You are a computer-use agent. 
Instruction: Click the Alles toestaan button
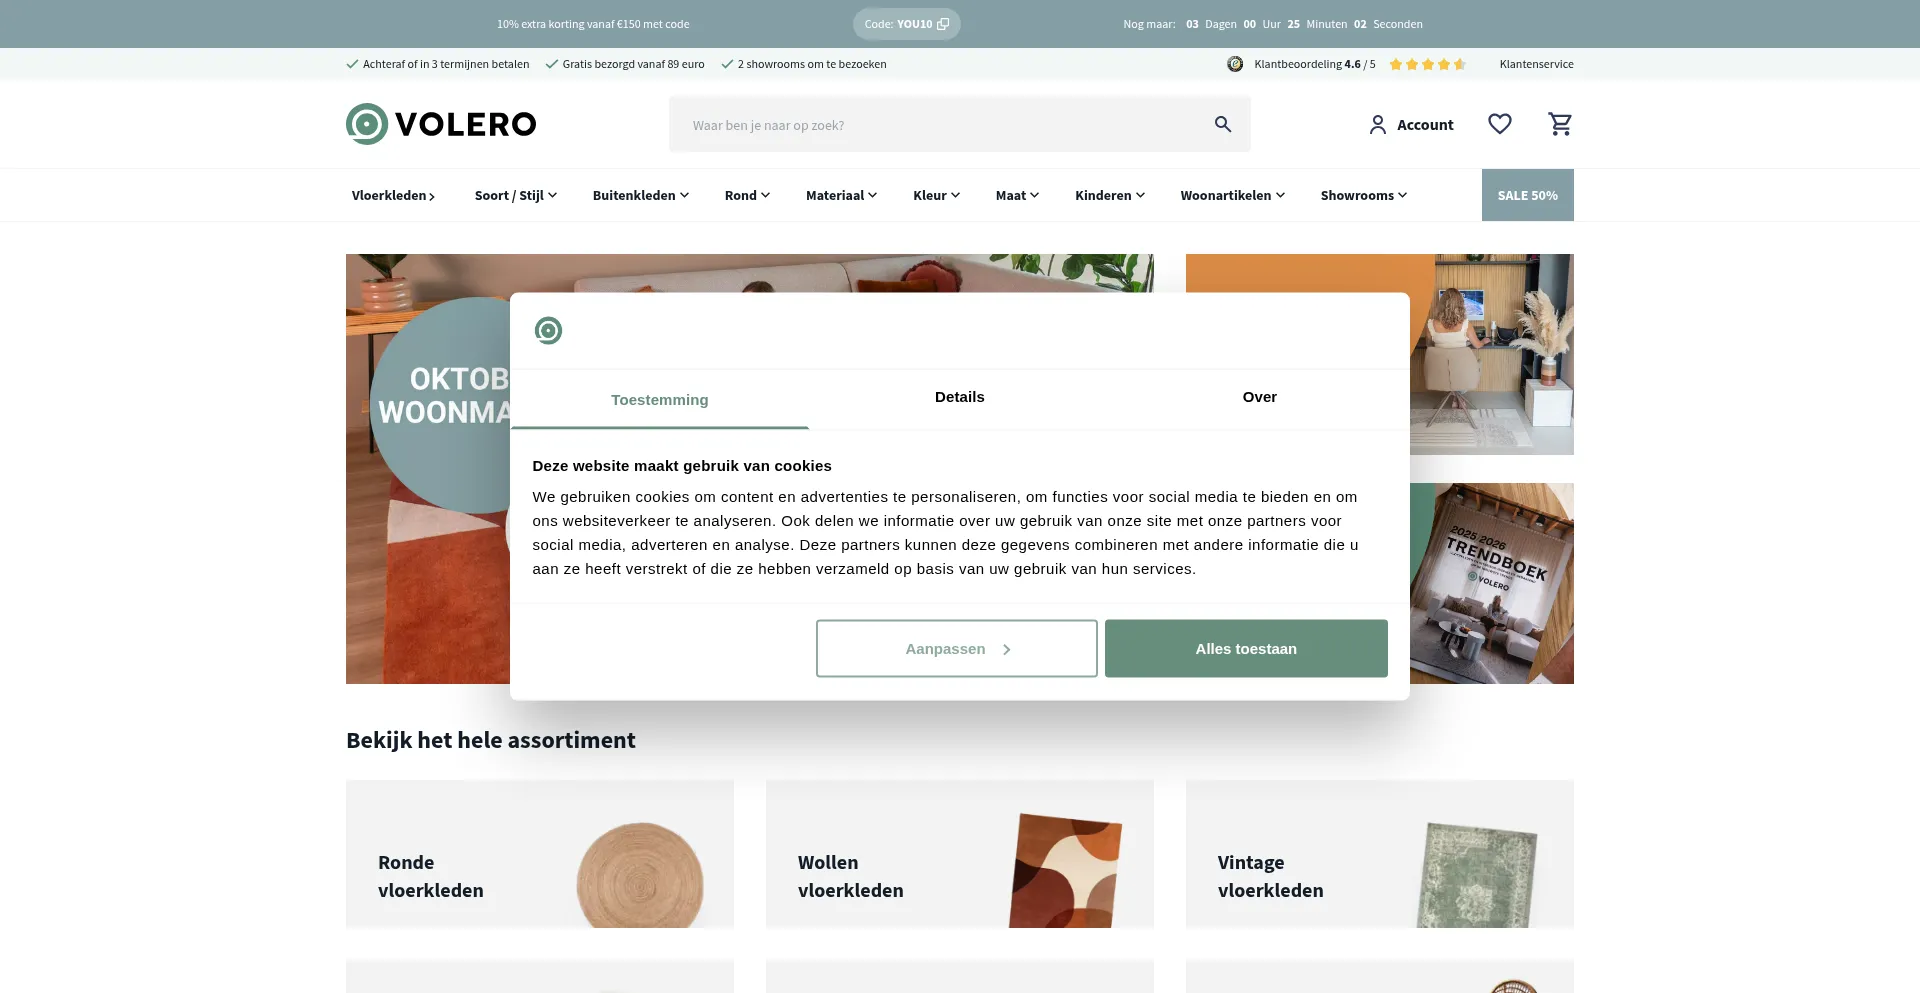click(x=1246, y=649)
